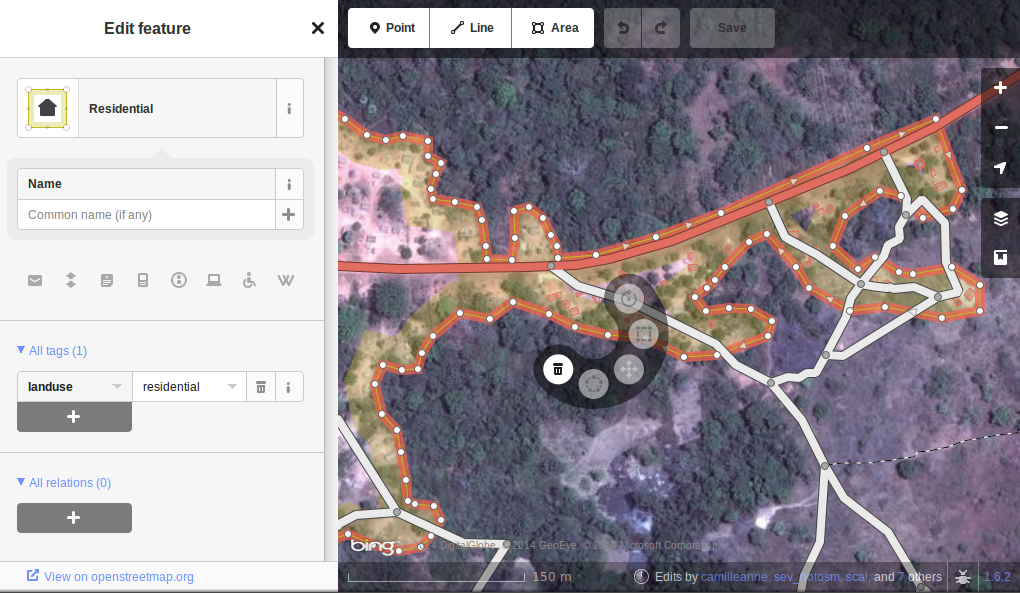The width and height of the screenshot is (1020, 593).
Task: Click the zoom out minus button
Action: click(1000, 127)
